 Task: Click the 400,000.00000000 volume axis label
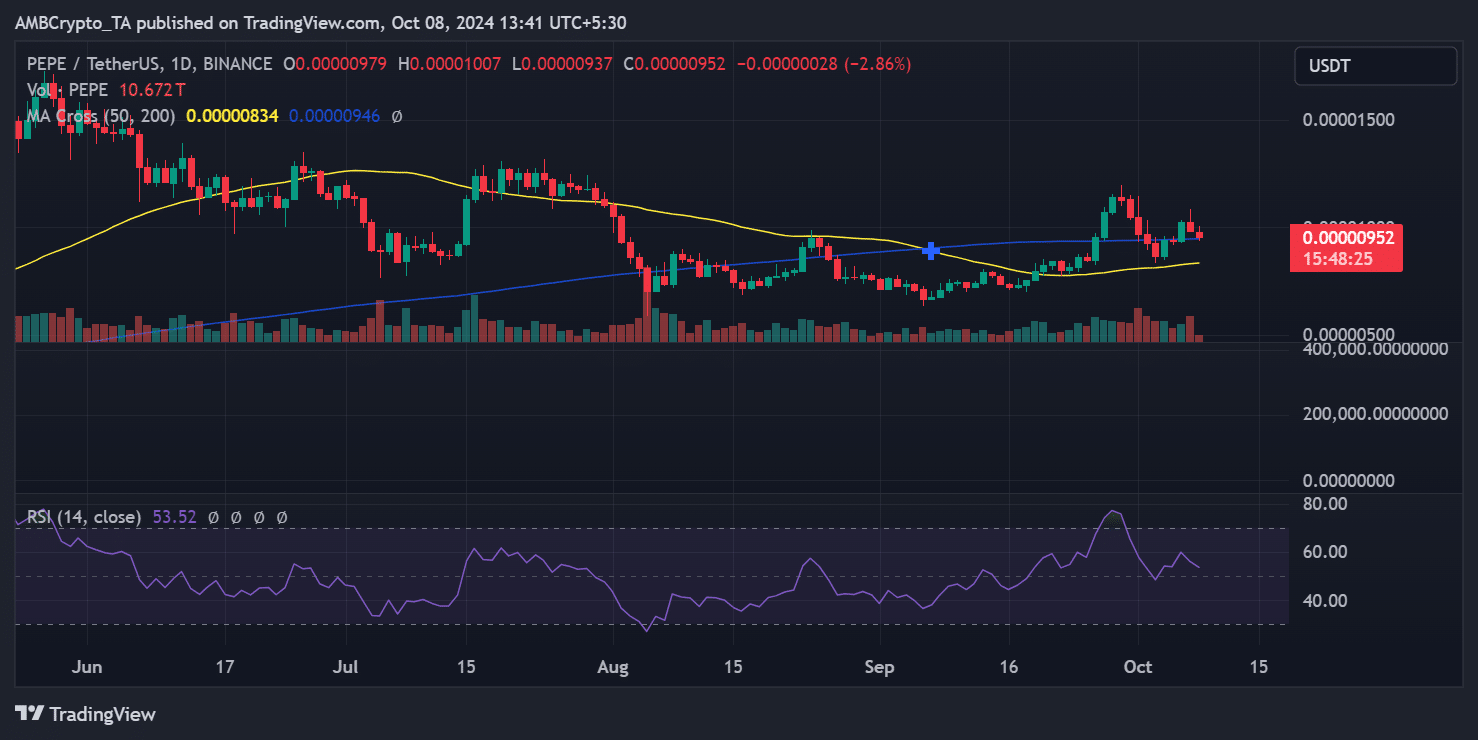[x=1376, y=349]
